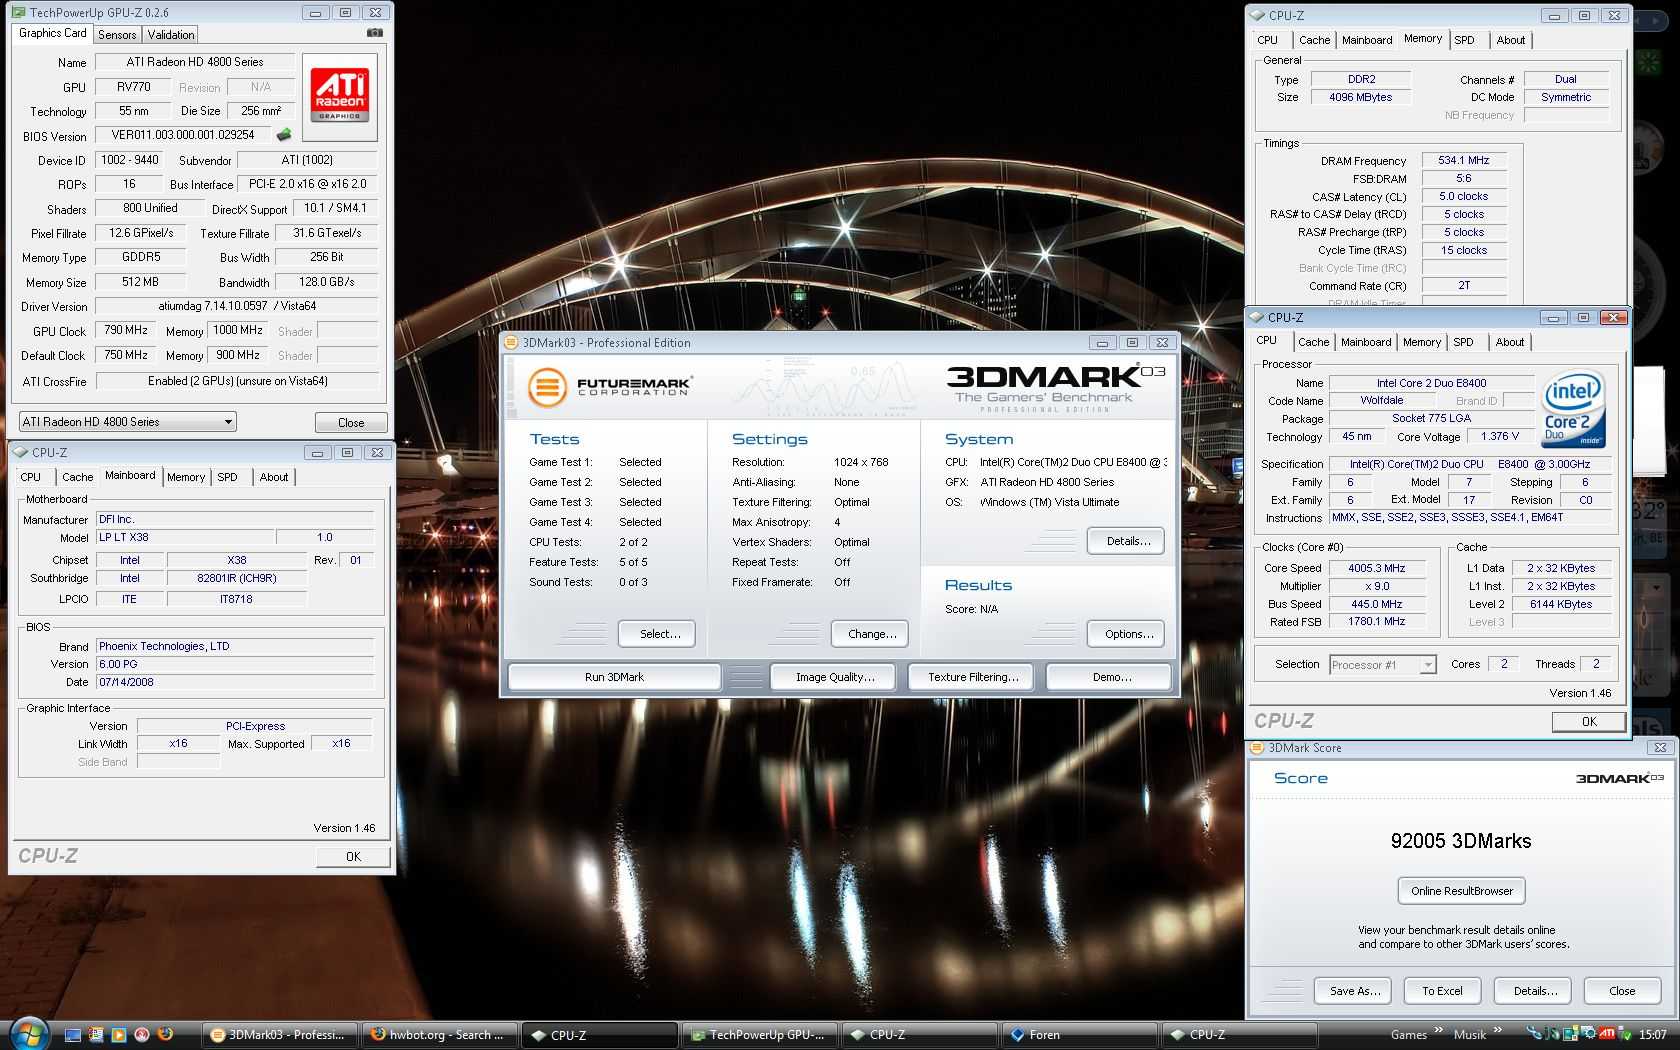Click the GPU-Z camera screenshot icon
This screenshot has height=1050, width=1680.
(375, 33)
